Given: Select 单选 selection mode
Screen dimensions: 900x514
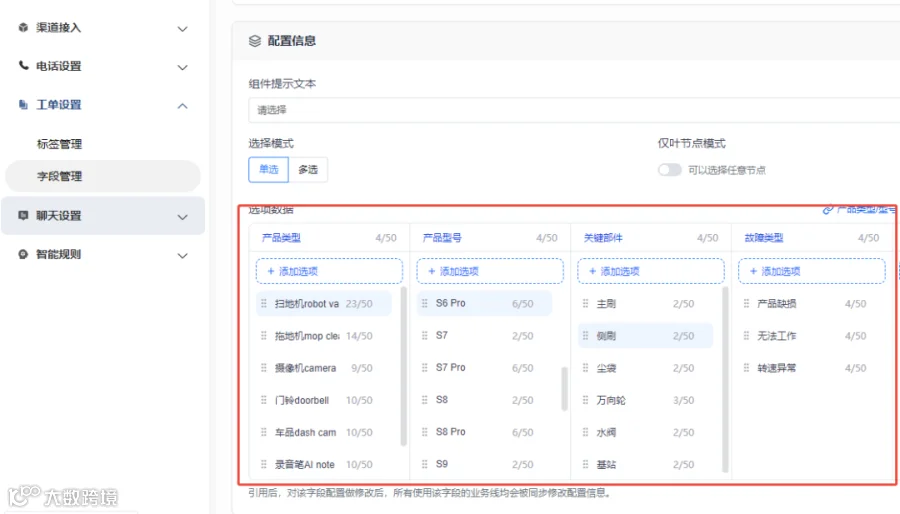Looking at the screenshot, I should (x=269, y=170).
